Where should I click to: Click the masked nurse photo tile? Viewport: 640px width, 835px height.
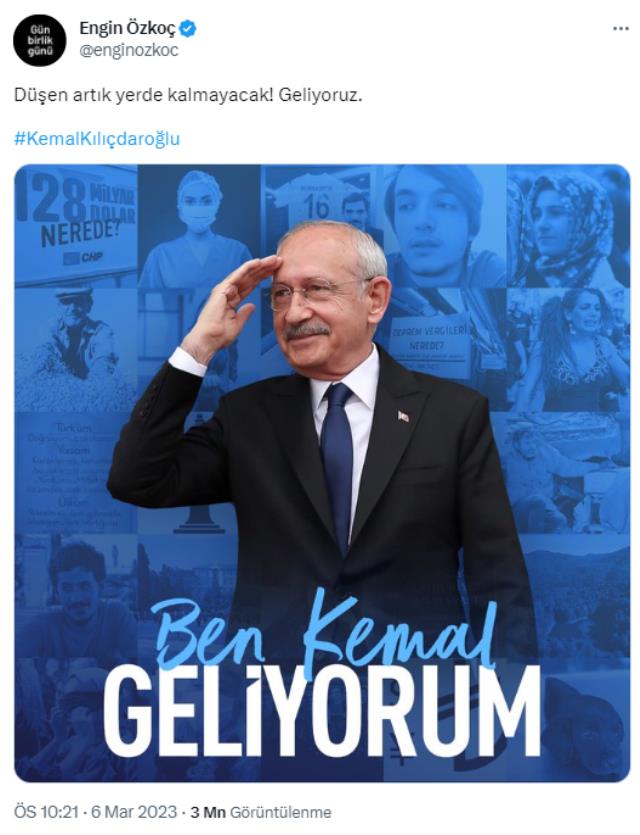(x=199, y=226)
